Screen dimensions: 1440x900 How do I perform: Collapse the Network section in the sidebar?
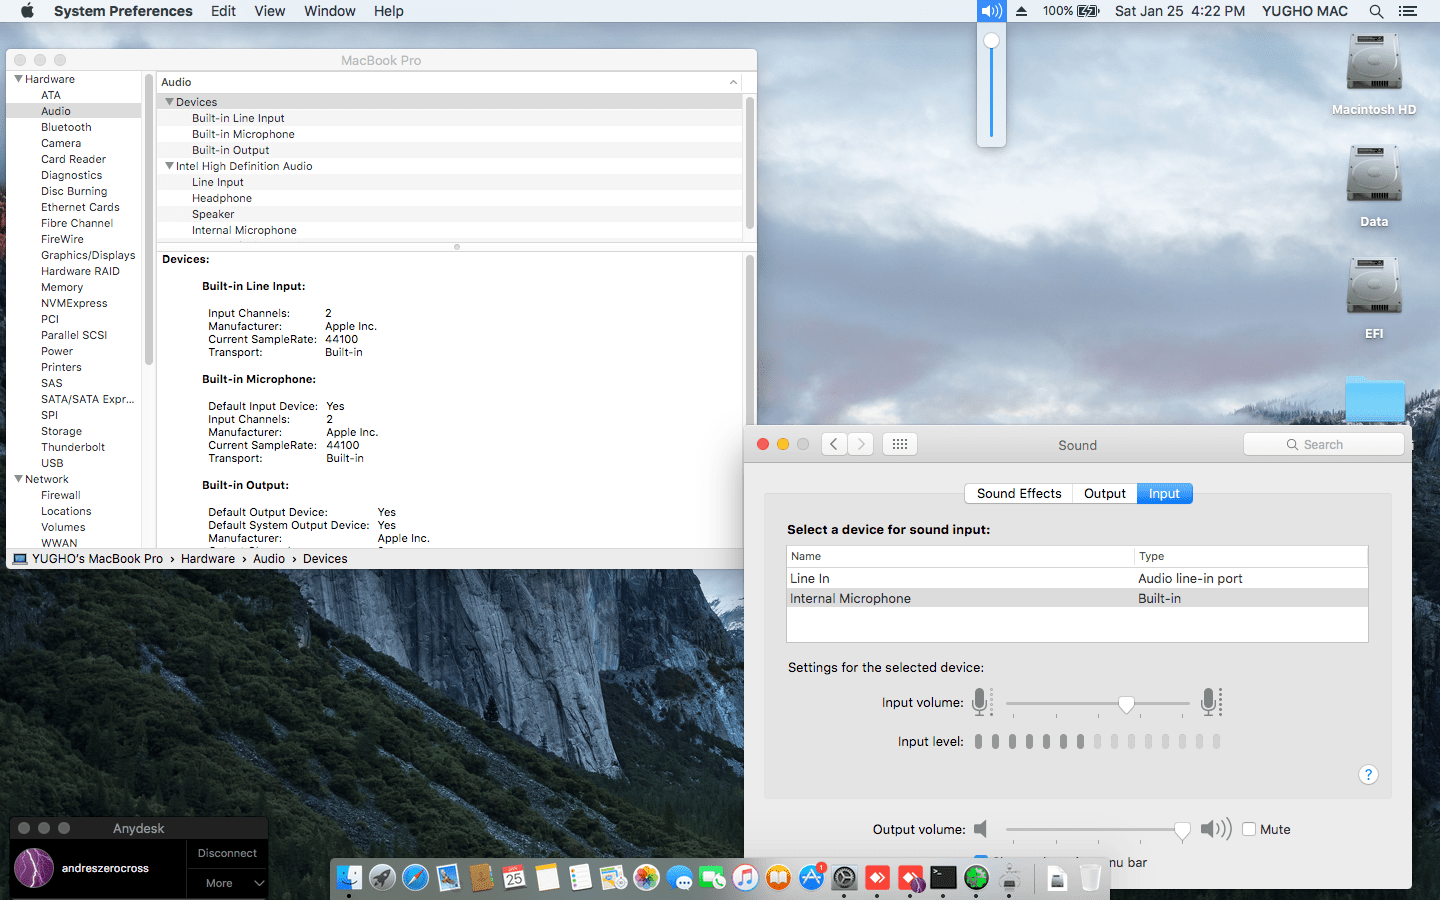18,479
